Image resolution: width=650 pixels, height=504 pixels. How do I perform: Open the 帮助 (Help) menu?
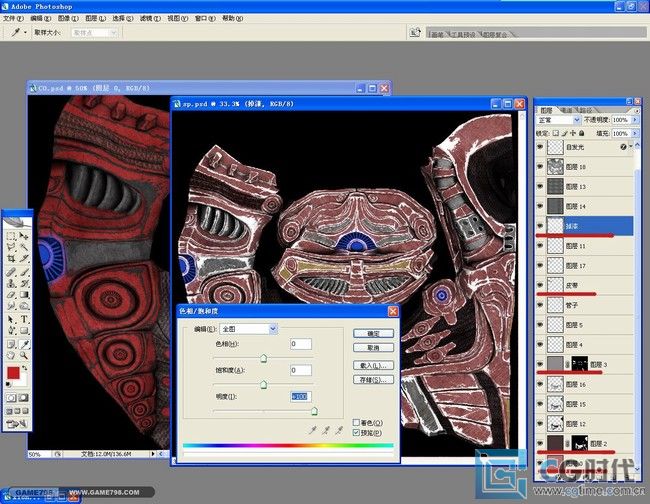click(233, 18)
